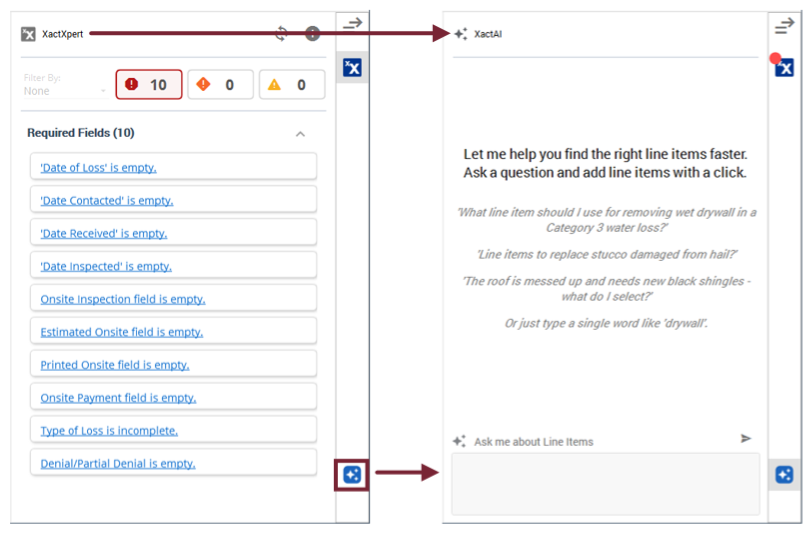
Task: Send the line item question
Action: coord(746,439)
